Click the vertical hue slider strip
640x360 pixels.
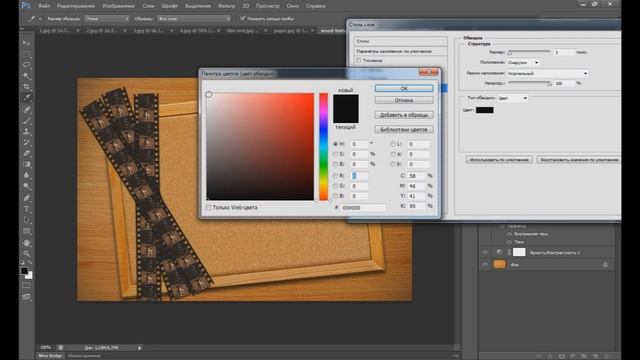tap(323, 147)
